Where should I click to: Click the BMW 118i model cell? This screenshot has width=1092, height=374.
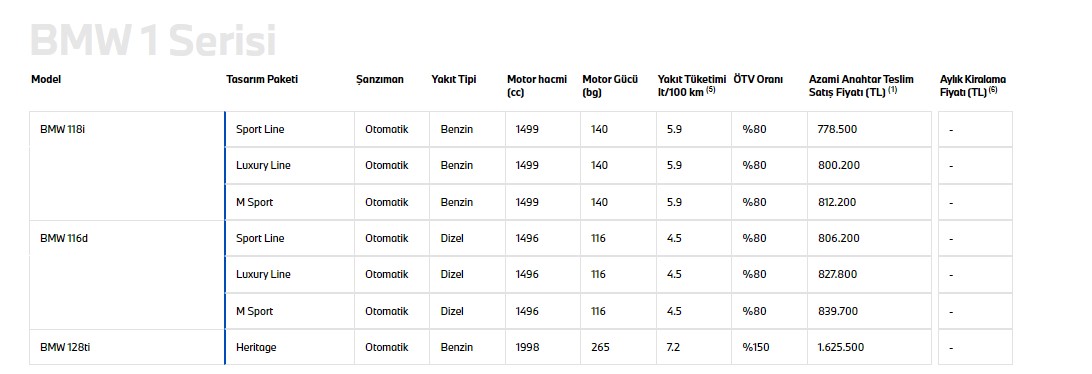tap(127, 166)
